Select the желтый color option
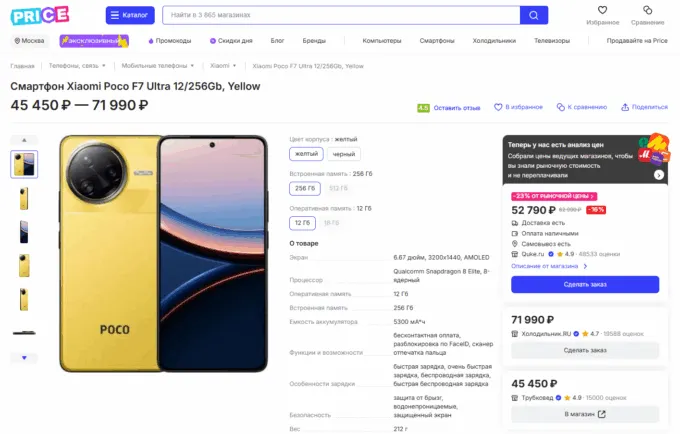The height and width of the screenshot is (434, 680). [304, 154]
